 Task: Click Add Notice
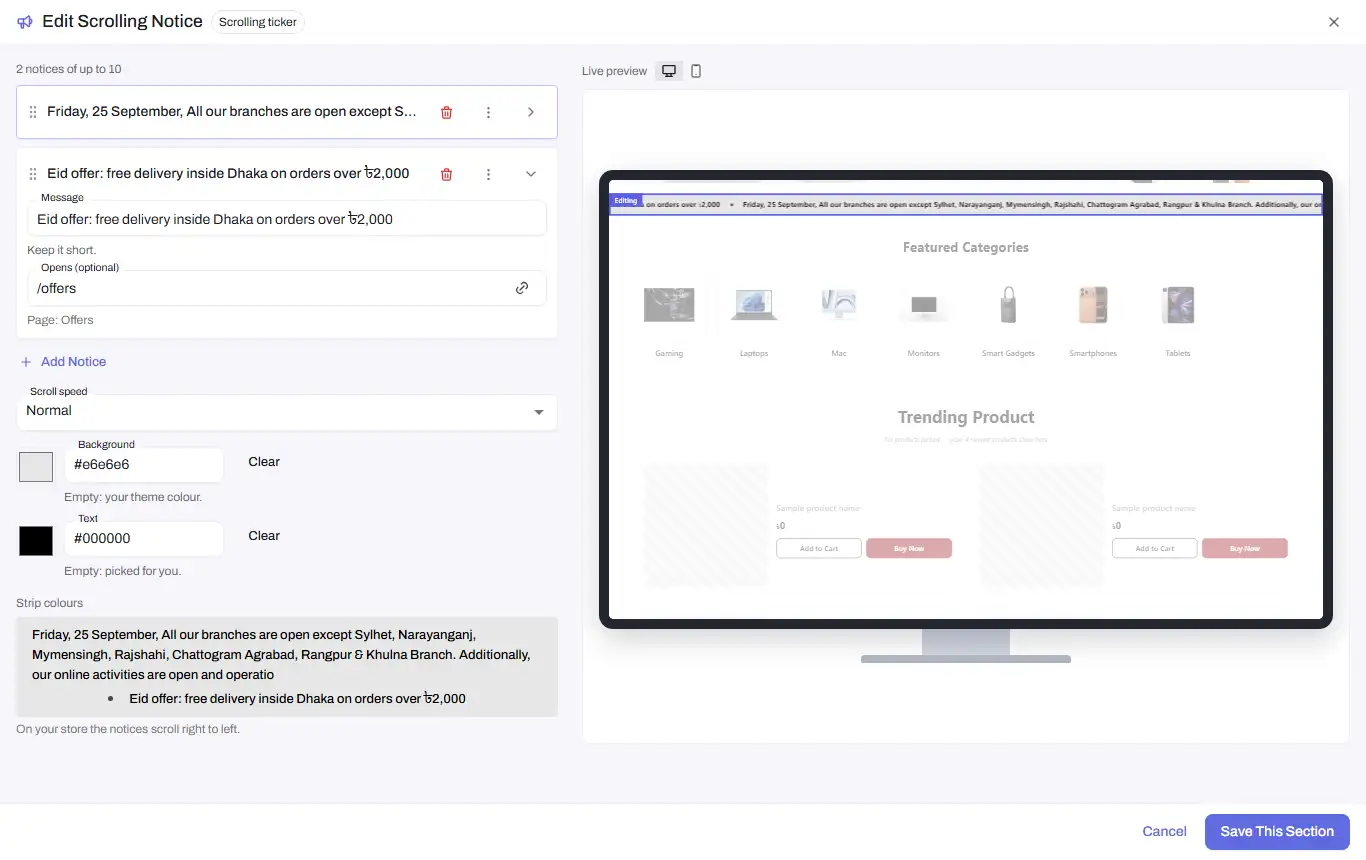pos(63,362)
